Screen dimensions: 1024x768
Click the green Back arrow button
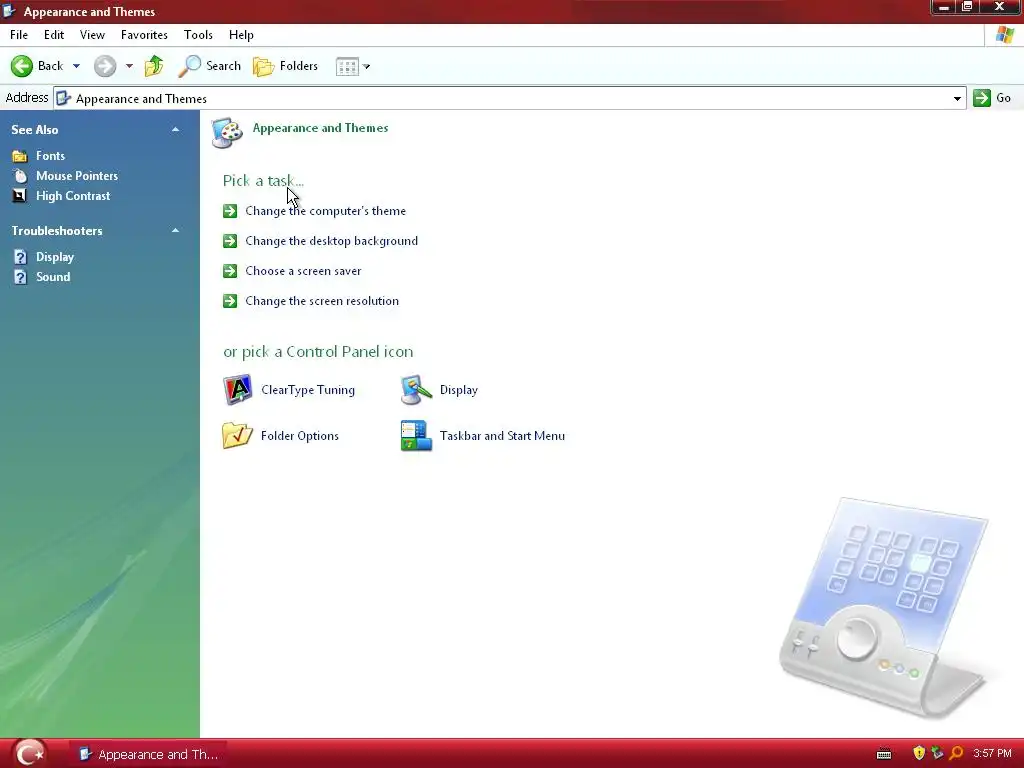point(22,66)
